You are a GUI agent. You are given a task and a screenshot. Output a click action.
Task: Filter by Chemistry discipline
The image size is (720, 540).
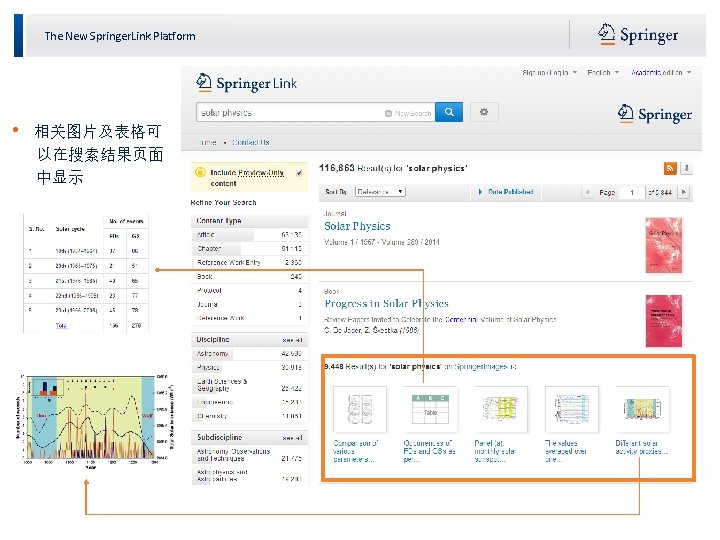click(249, 416)
